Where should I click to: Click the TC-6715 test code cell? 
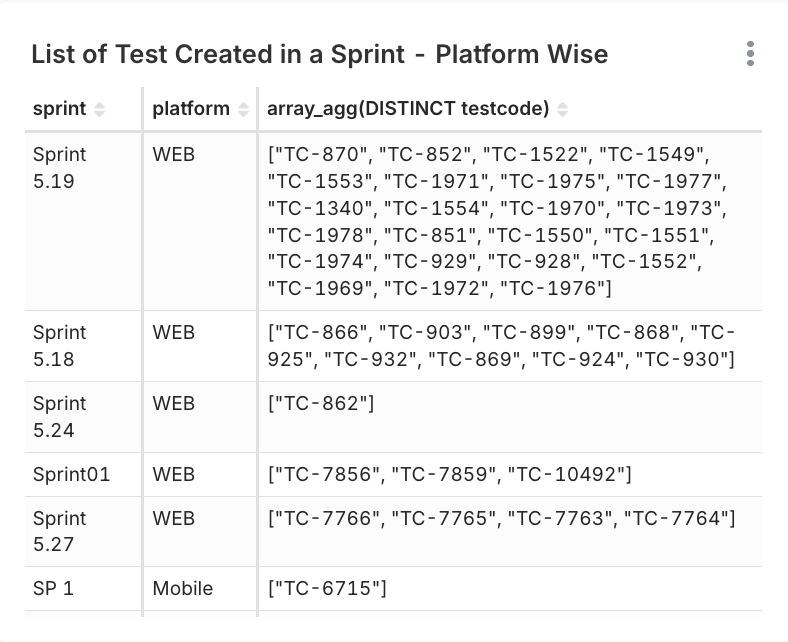pyautogui.click(x=327, y=588)
